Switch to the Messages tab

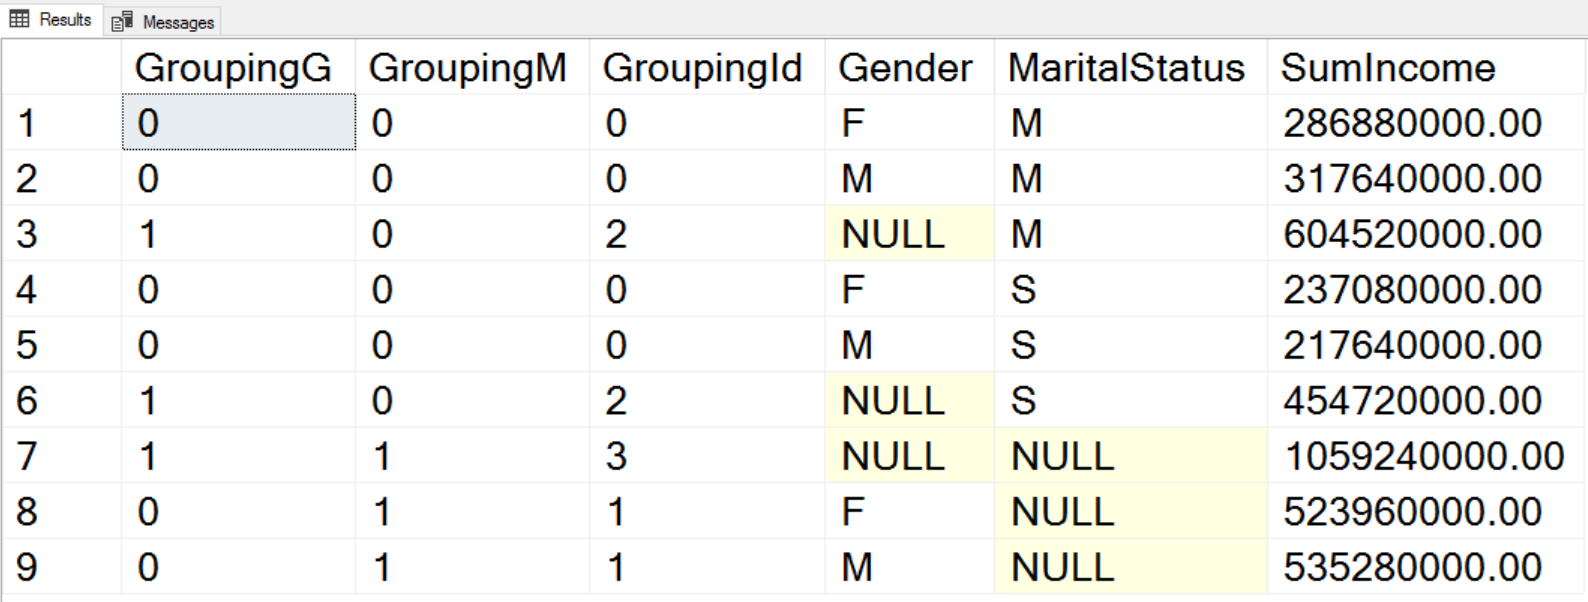coord(164,21)
